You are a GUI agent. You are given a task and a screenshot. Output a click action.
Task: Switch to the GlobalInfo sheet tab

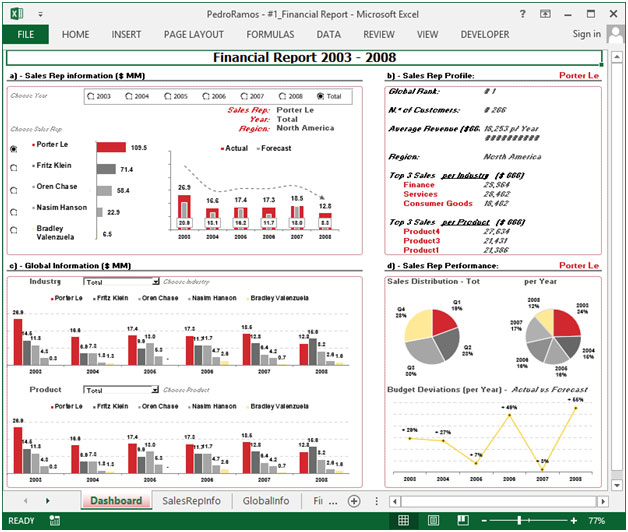click(x=266, y=501)
